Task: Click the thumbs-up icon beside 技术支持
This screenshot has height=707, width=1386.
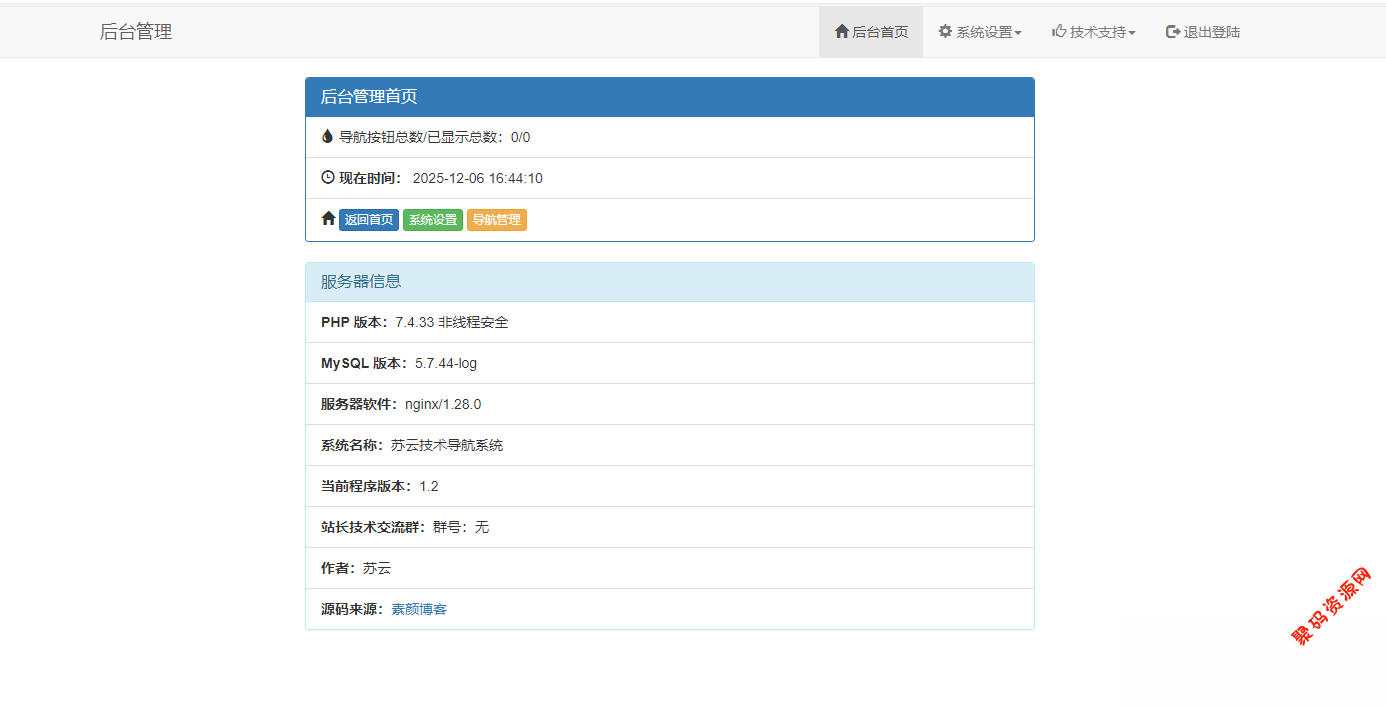Action: point(1059,32)
